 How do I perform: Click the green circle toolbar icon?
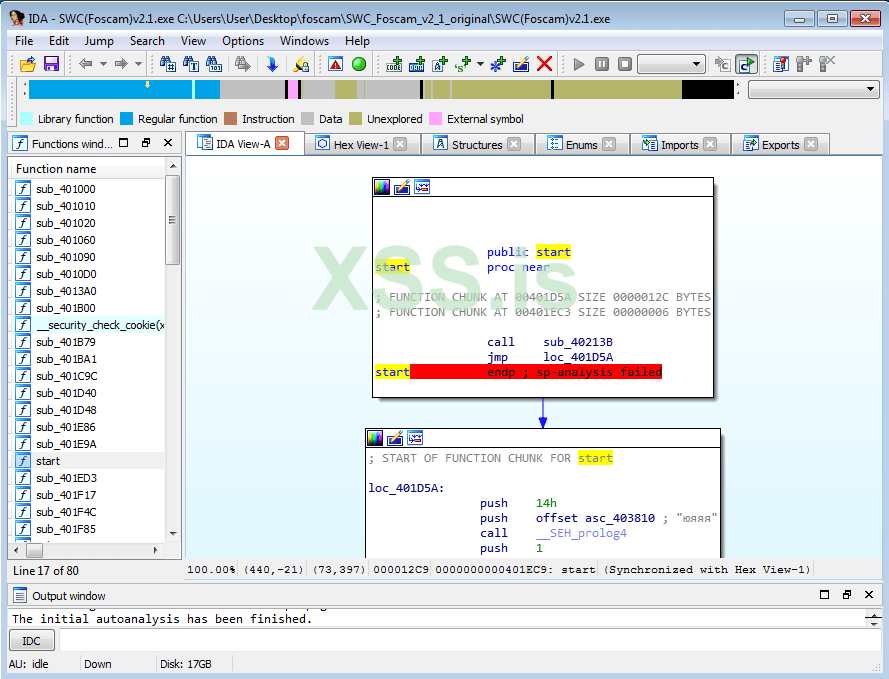[359, 64]
